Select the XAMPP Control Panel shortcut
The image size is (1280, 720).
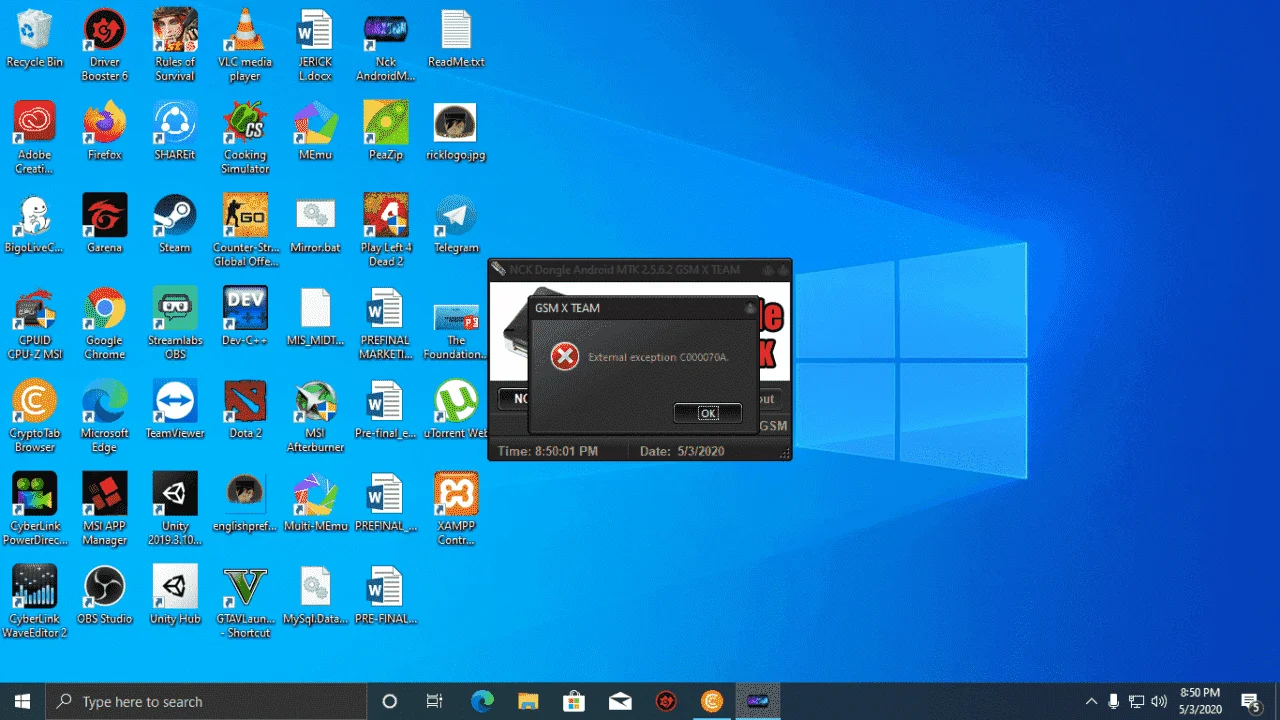point(456,511)
